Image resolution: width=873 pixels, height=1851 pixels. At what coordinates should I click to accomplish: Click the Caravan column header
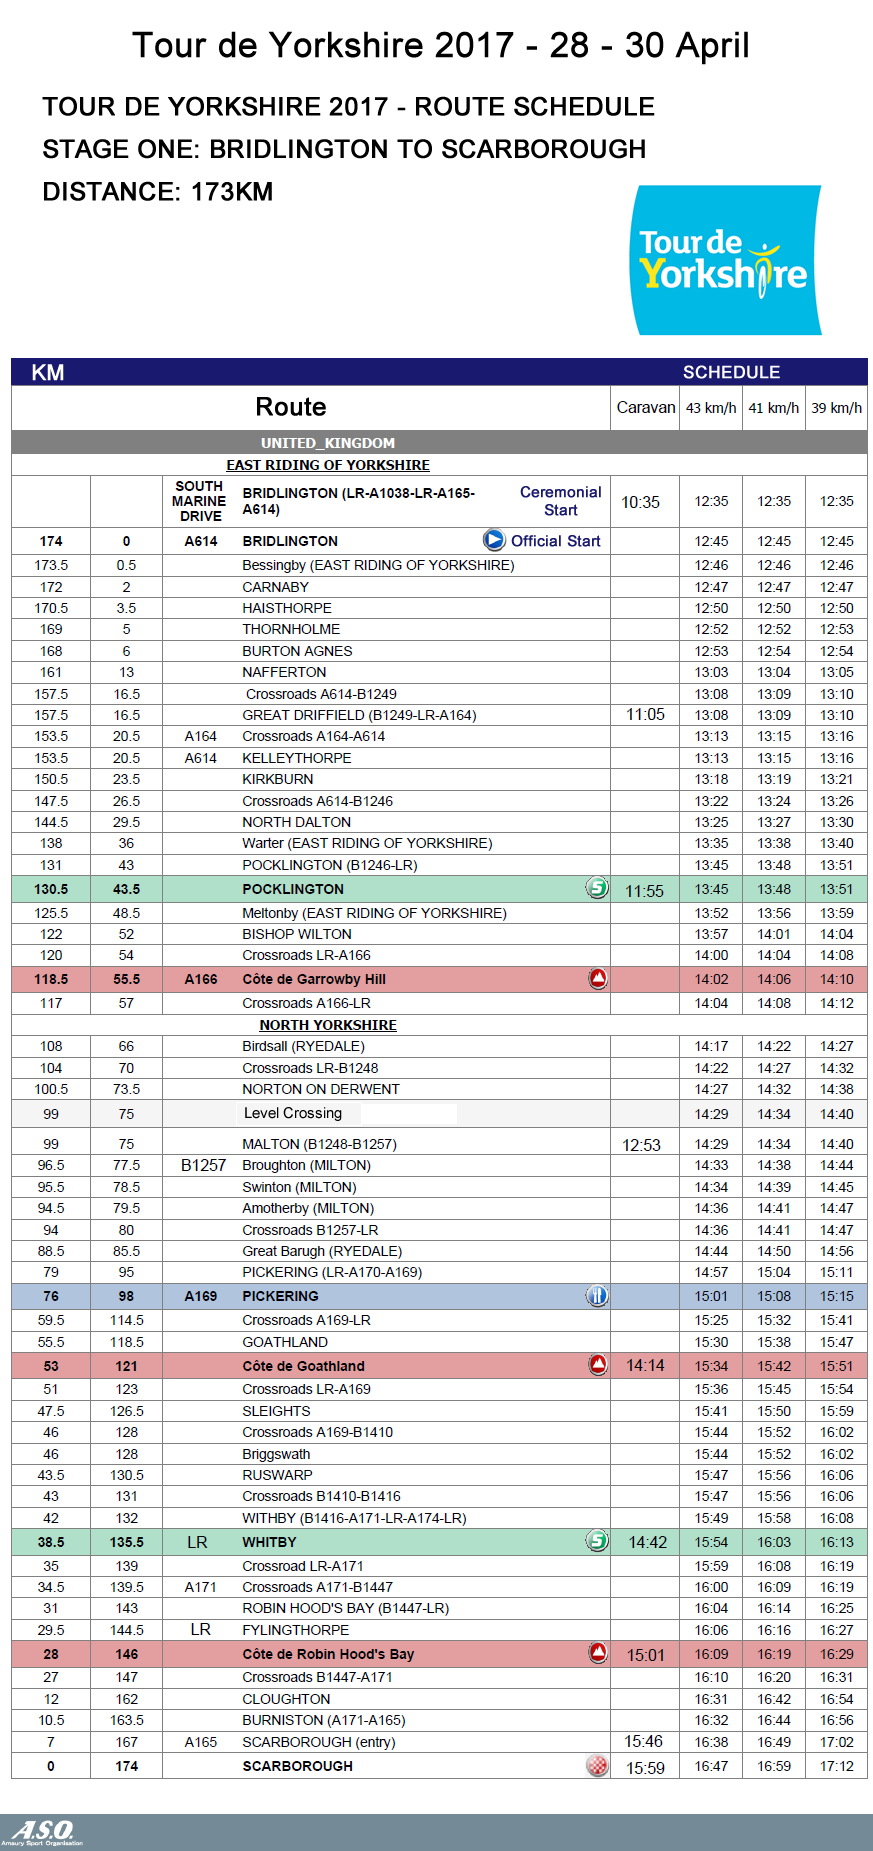click(x=645, y=408)
